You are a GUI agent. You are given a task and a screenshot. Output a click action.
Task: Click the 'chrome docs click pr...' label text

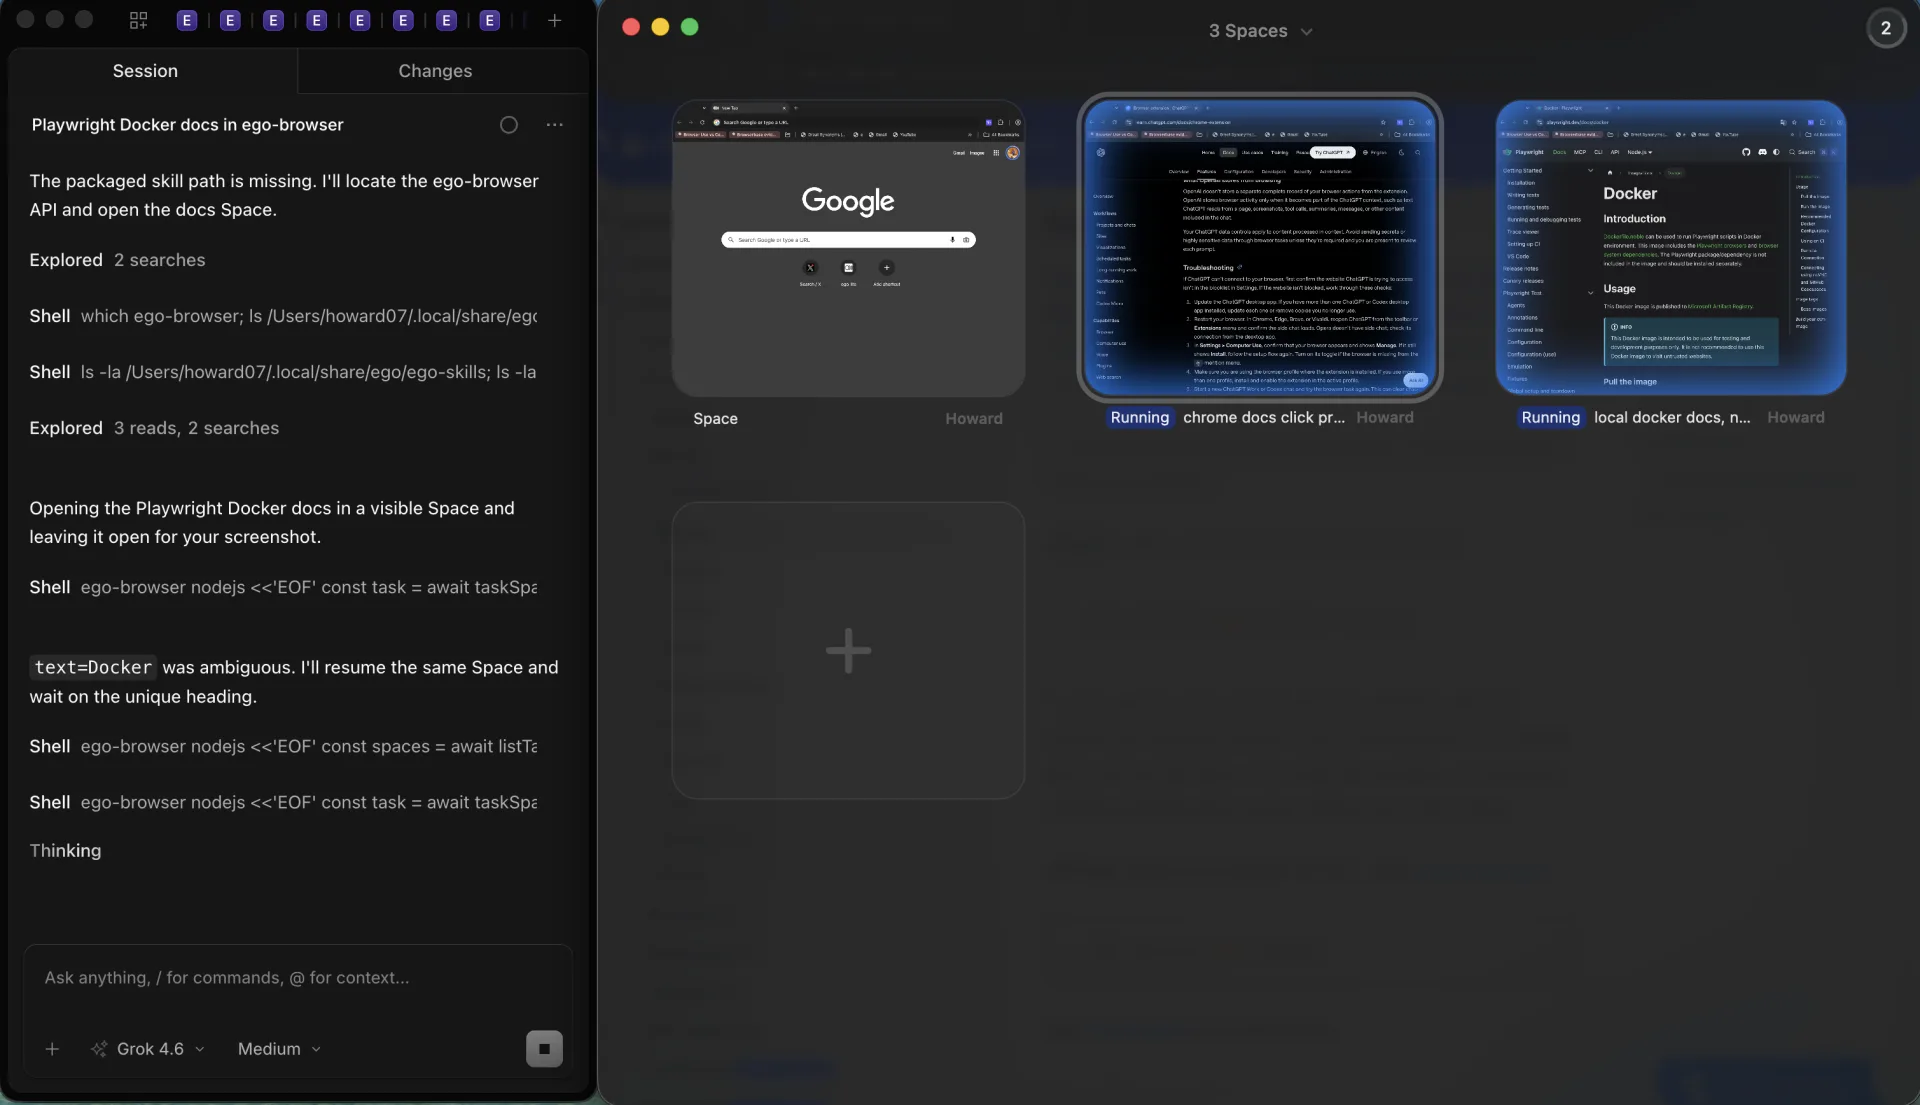[x=1263, y=418]
